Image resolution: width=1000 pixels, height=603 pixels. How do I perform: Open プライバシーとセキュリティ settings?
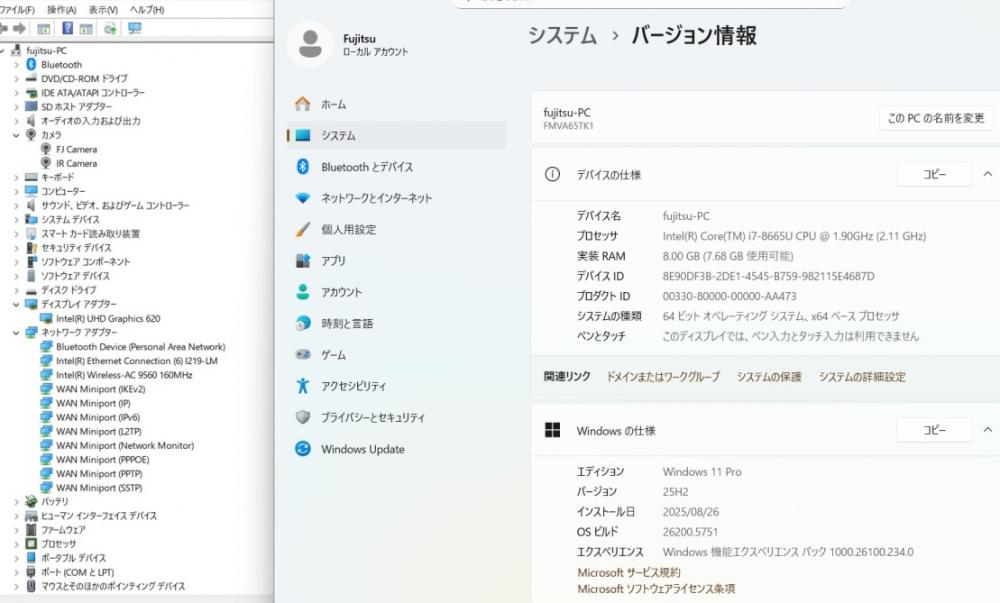coord(372,417)
